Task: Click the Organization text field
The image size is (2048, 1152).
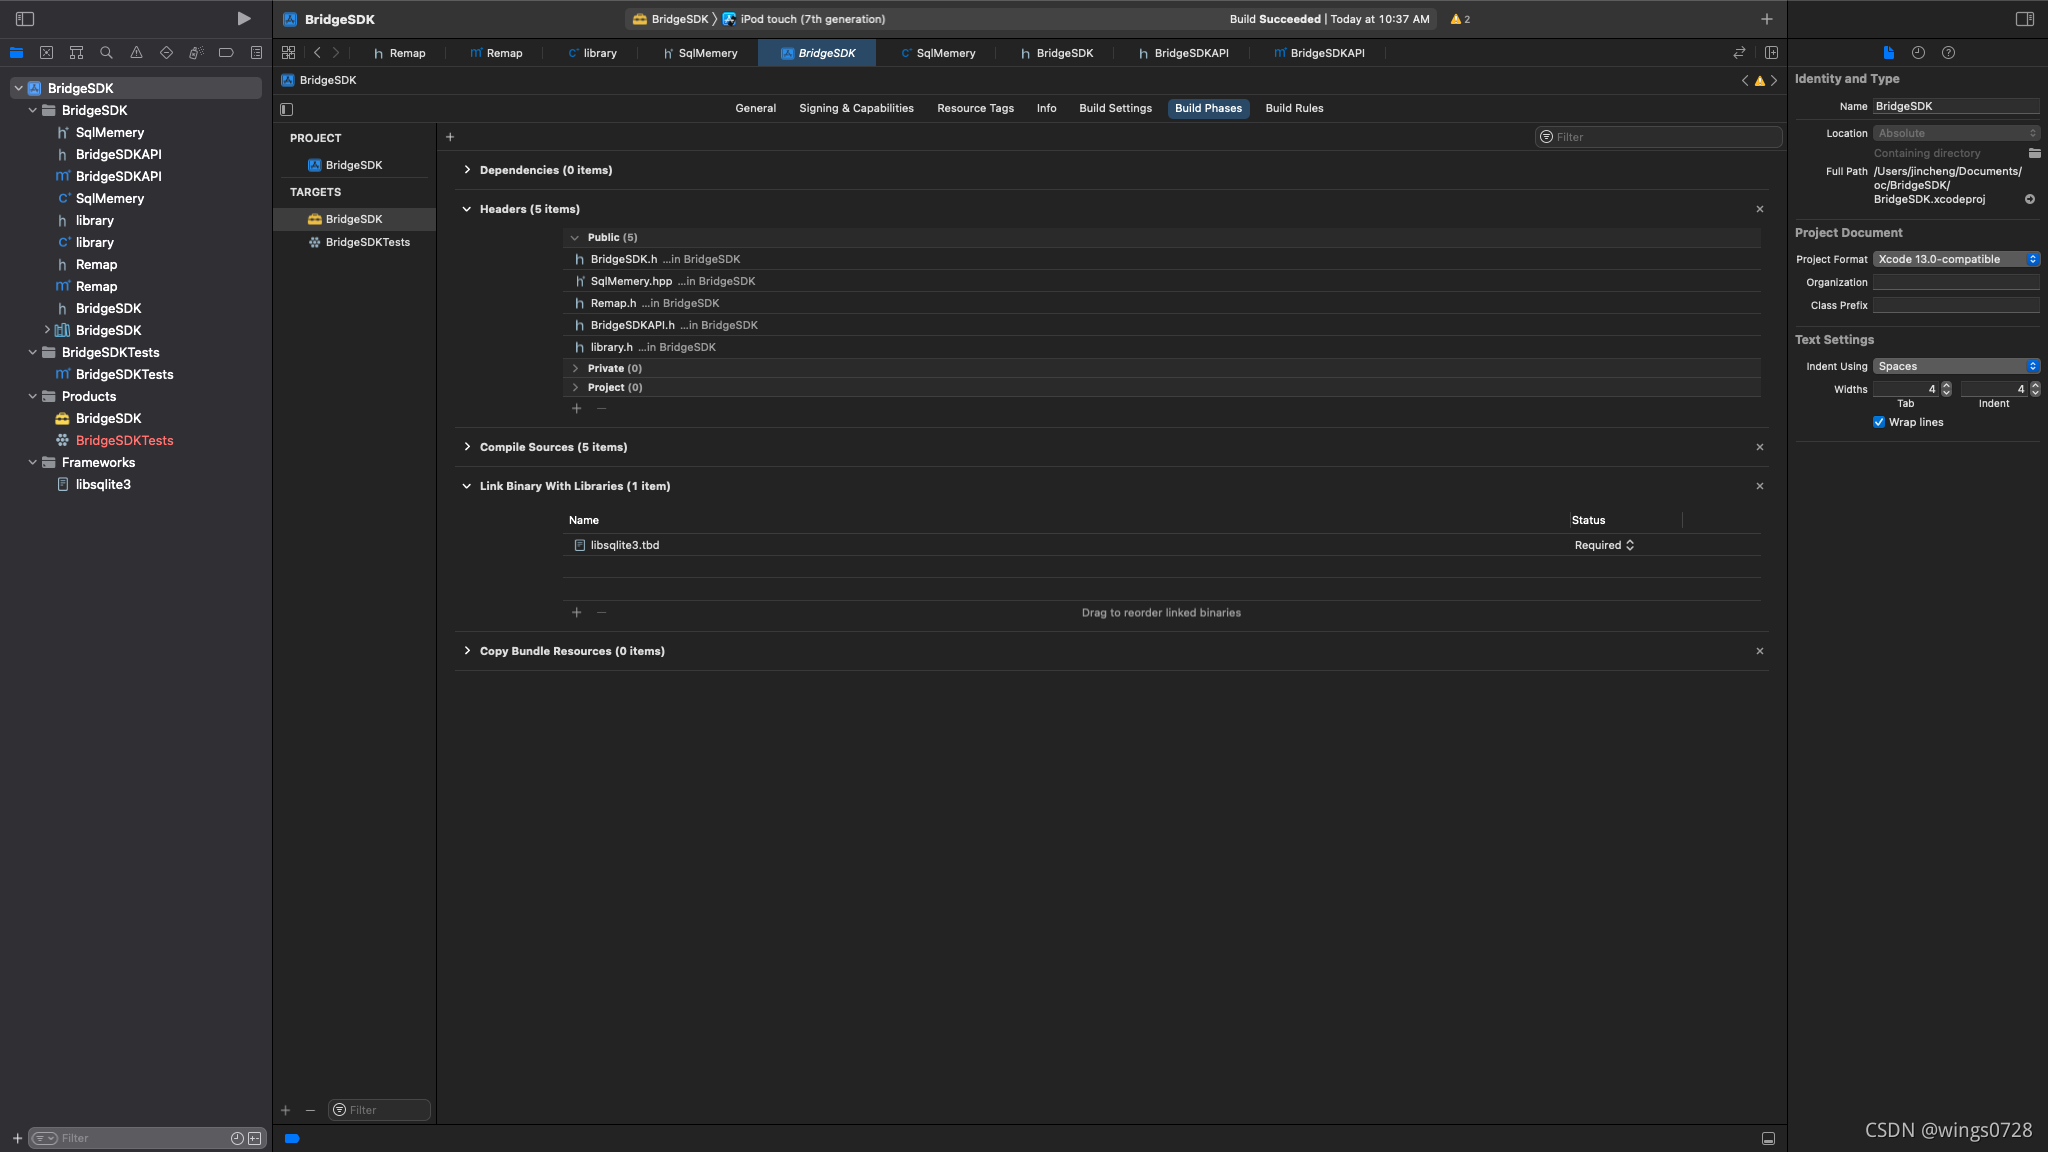Action: [1956, 282]
